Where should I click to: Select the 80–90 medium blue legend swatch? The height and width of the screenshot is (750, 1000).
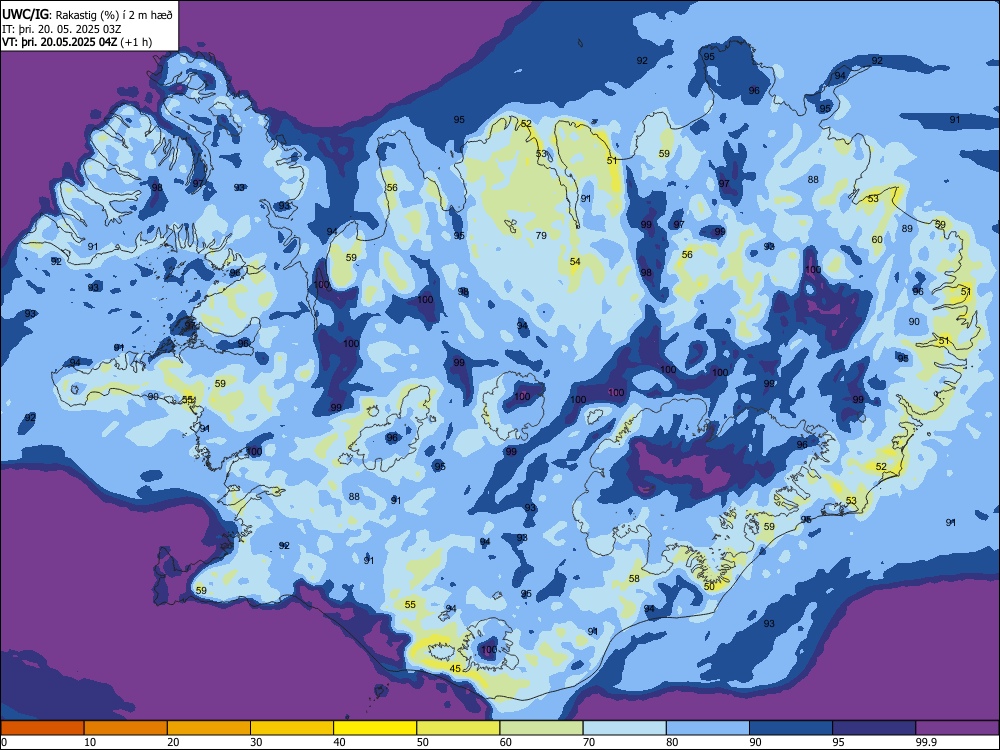tap(708, 728)
